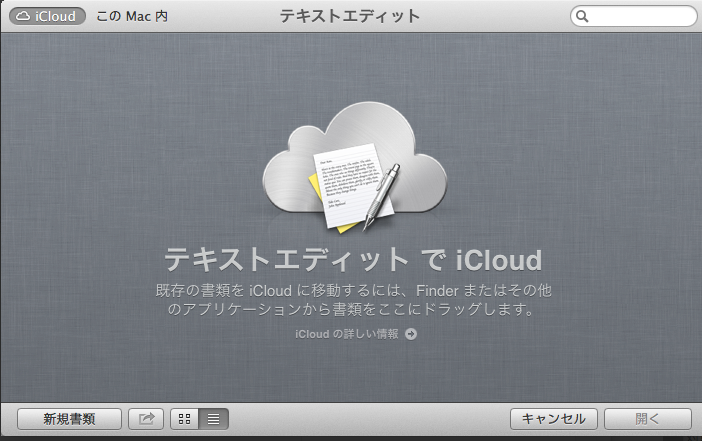This screenshot has width=702, height=441.
Task: Switch to the この Mac 内 tab
Action: tap(132, 16)
